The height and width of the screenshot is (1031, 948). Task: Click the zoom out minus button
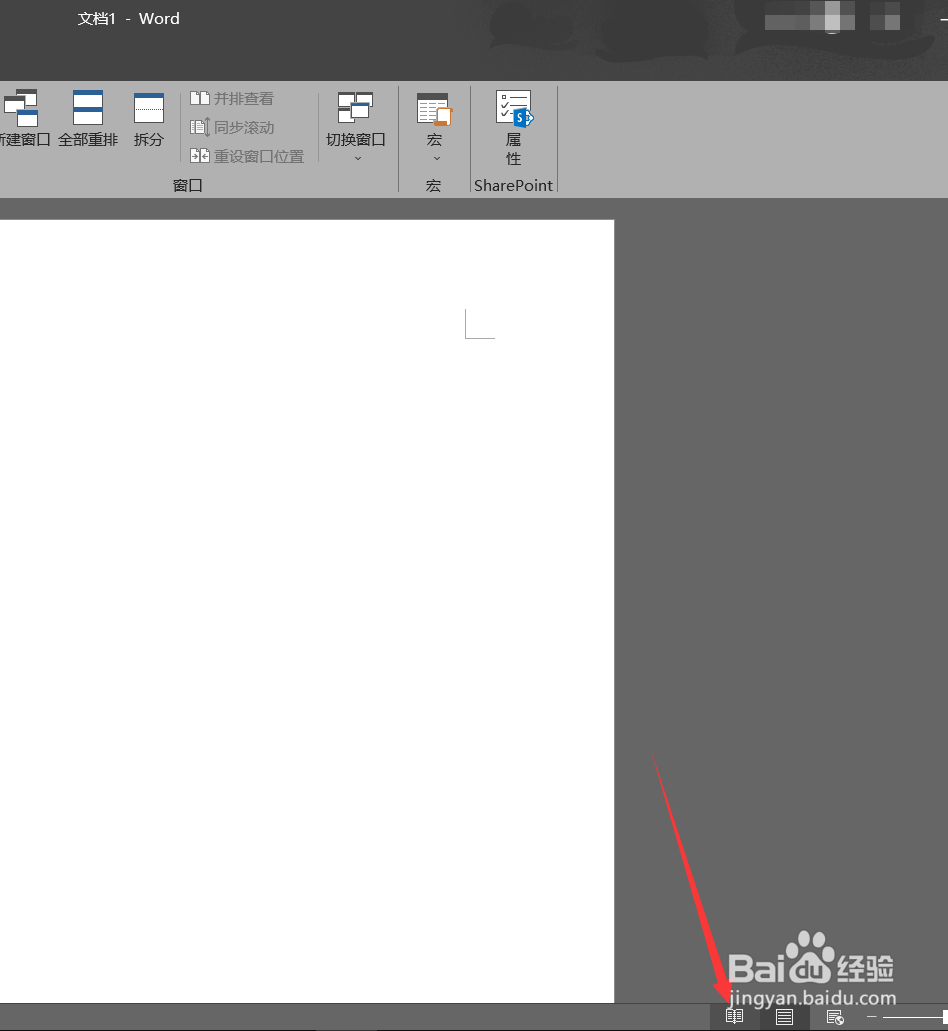[872, 1017]
